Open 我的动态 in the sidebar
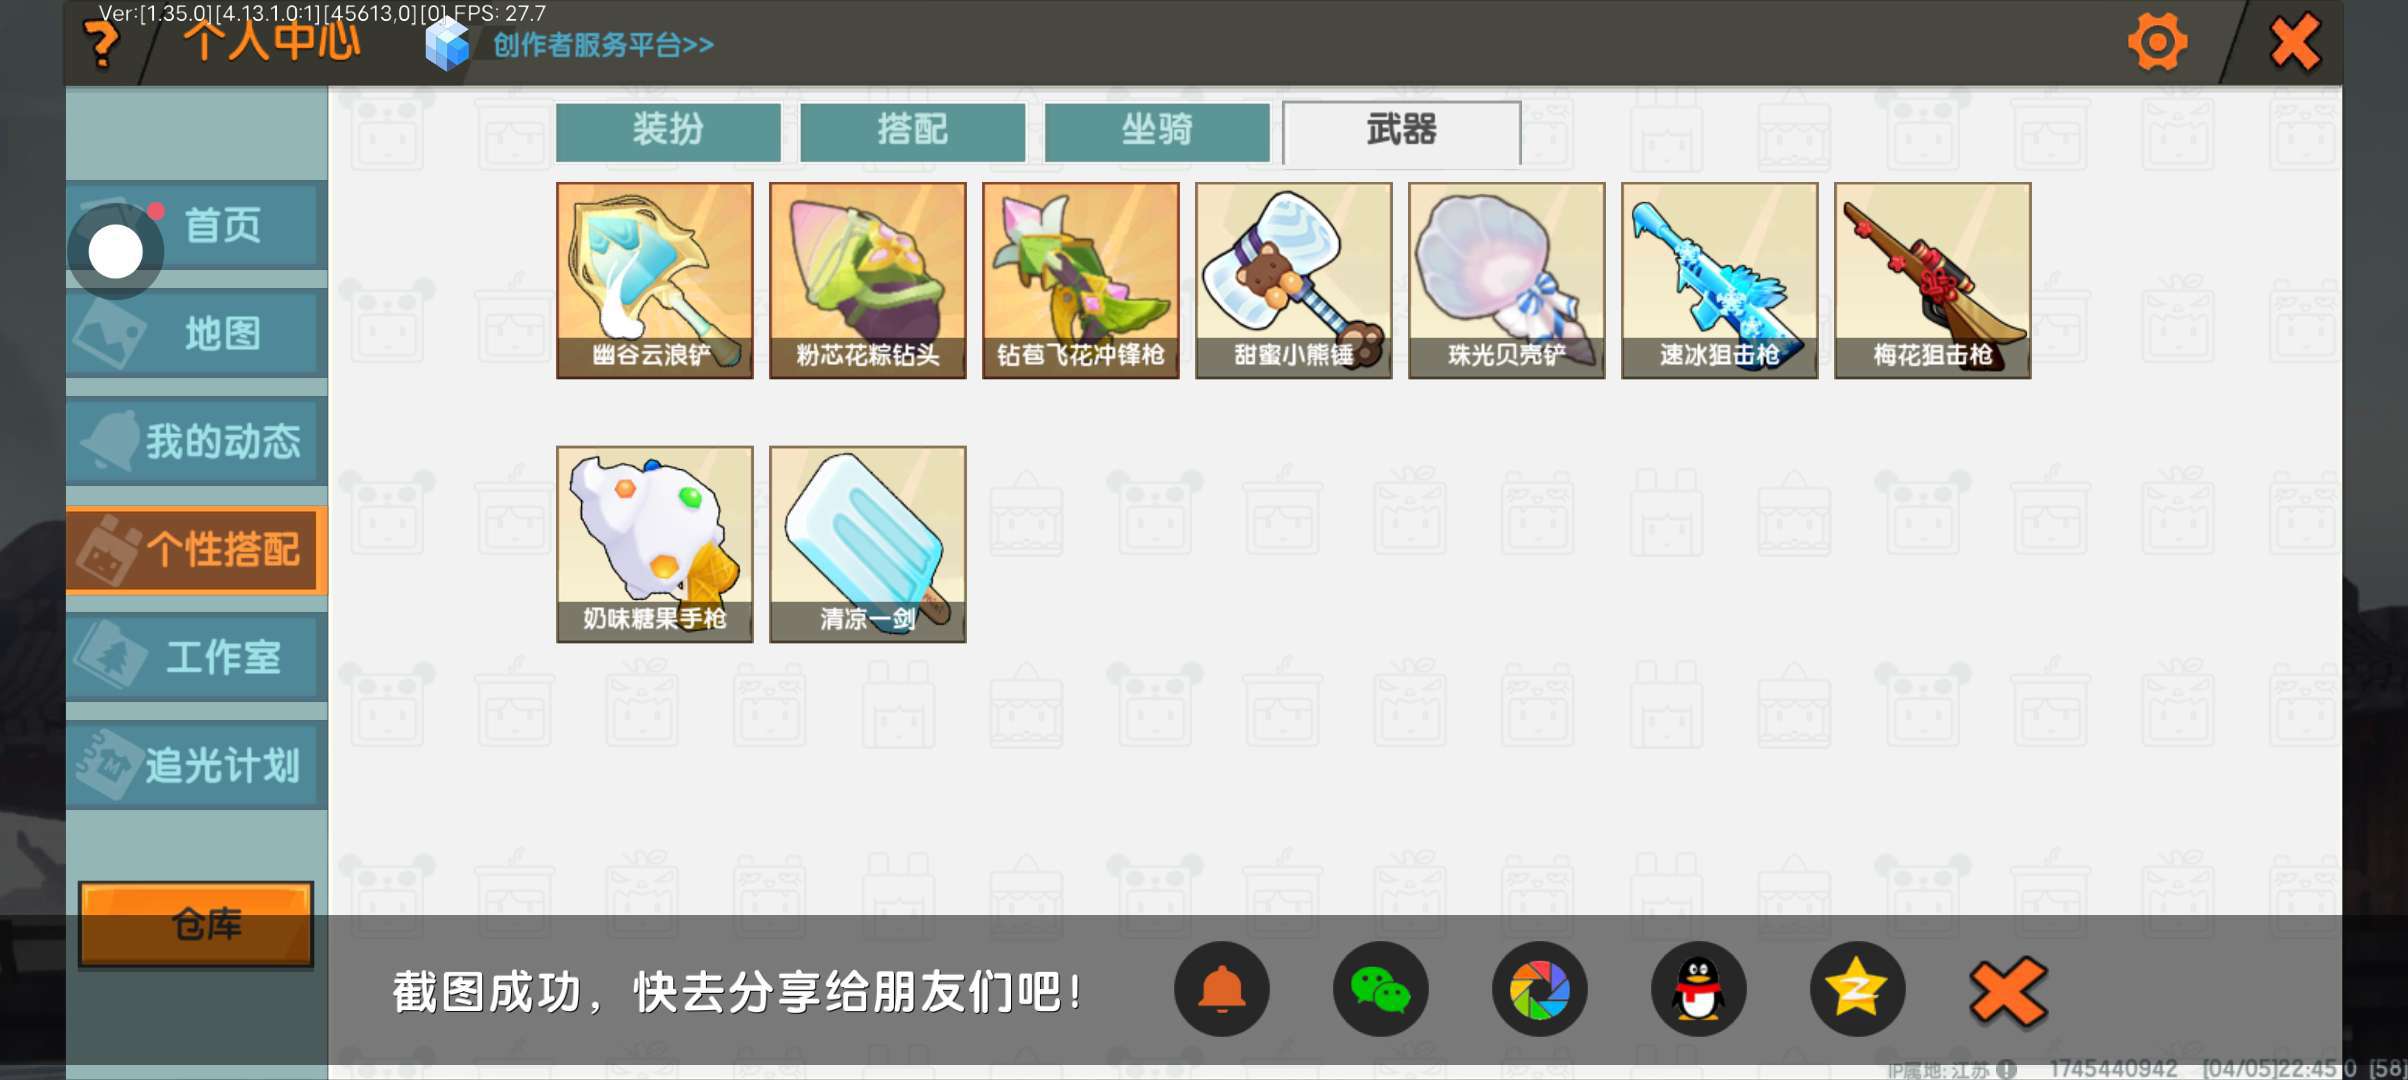 [x=196, y=441]
